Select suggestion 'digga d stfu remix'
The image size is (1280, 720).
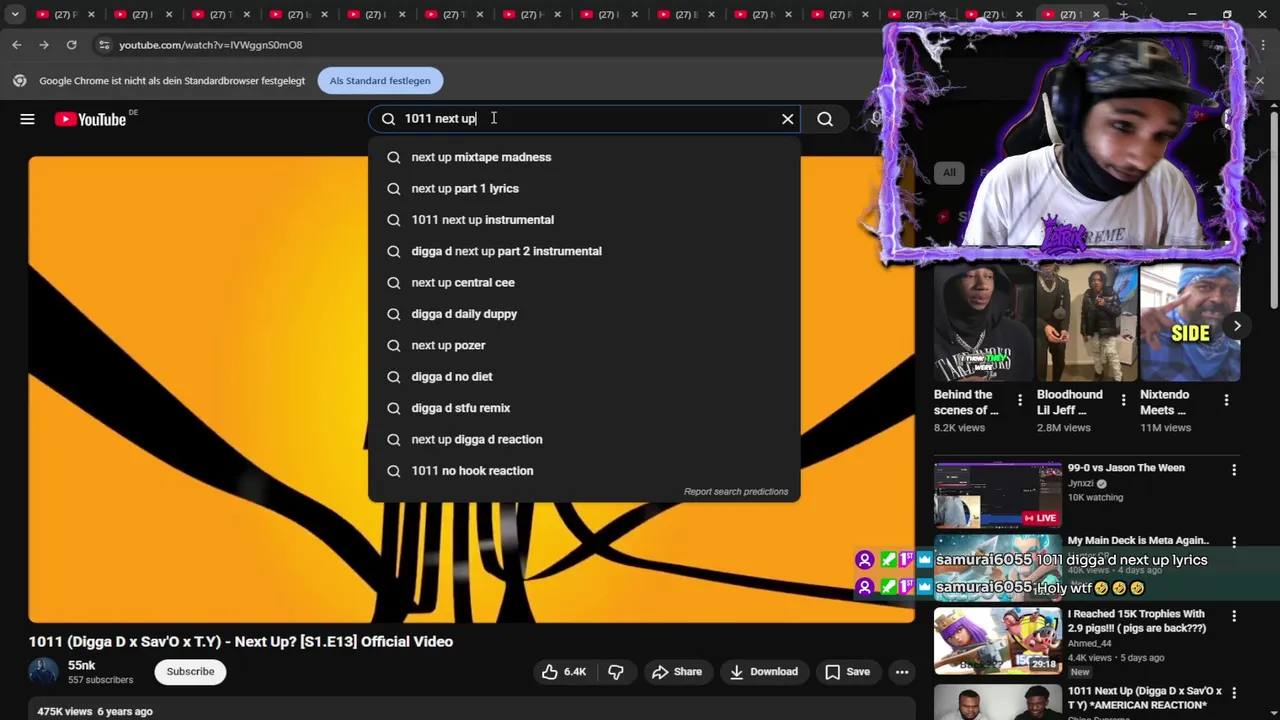coord(584,408)
